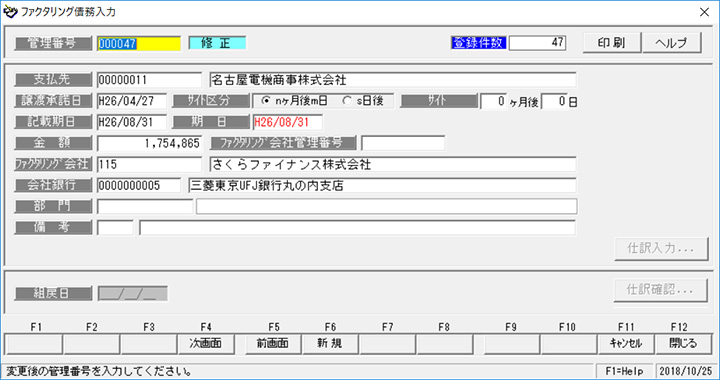This screenshot has width=720, height=380.
Task: Select the s日後 radio option
Action: tap(363, 101)
